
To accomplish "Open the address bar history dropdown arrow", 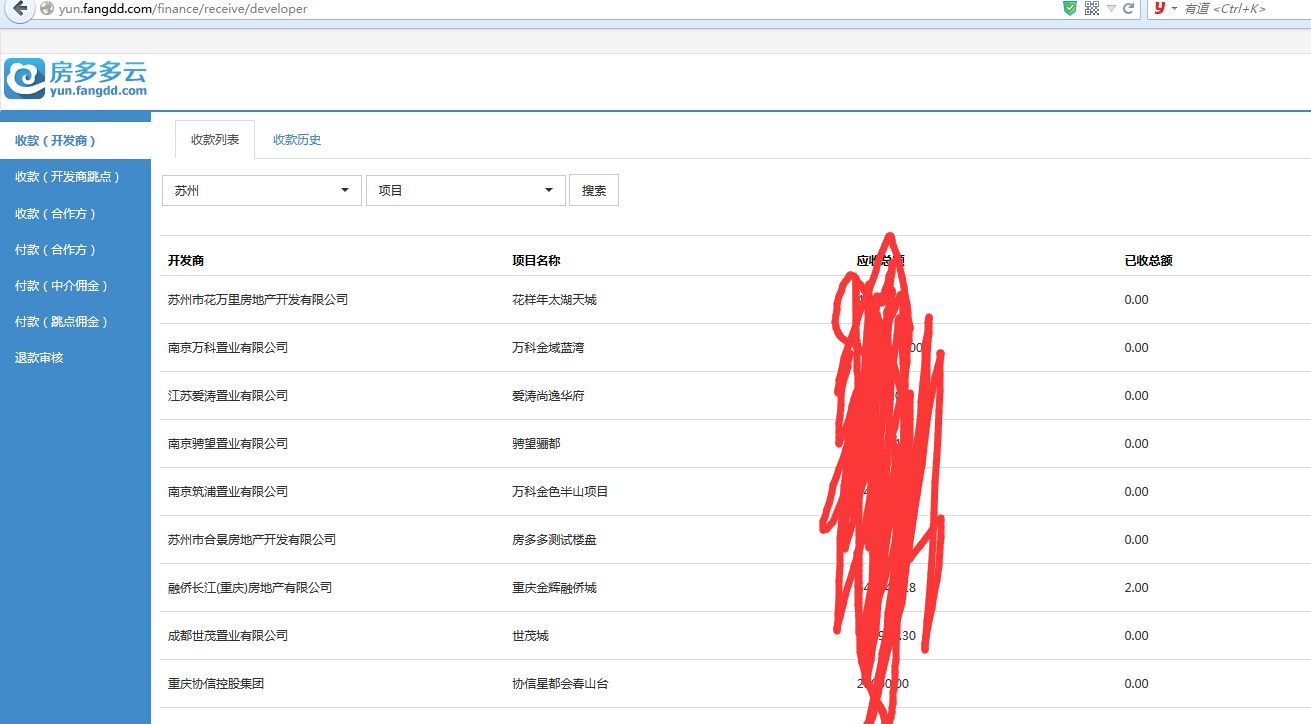I will 1111,9.
